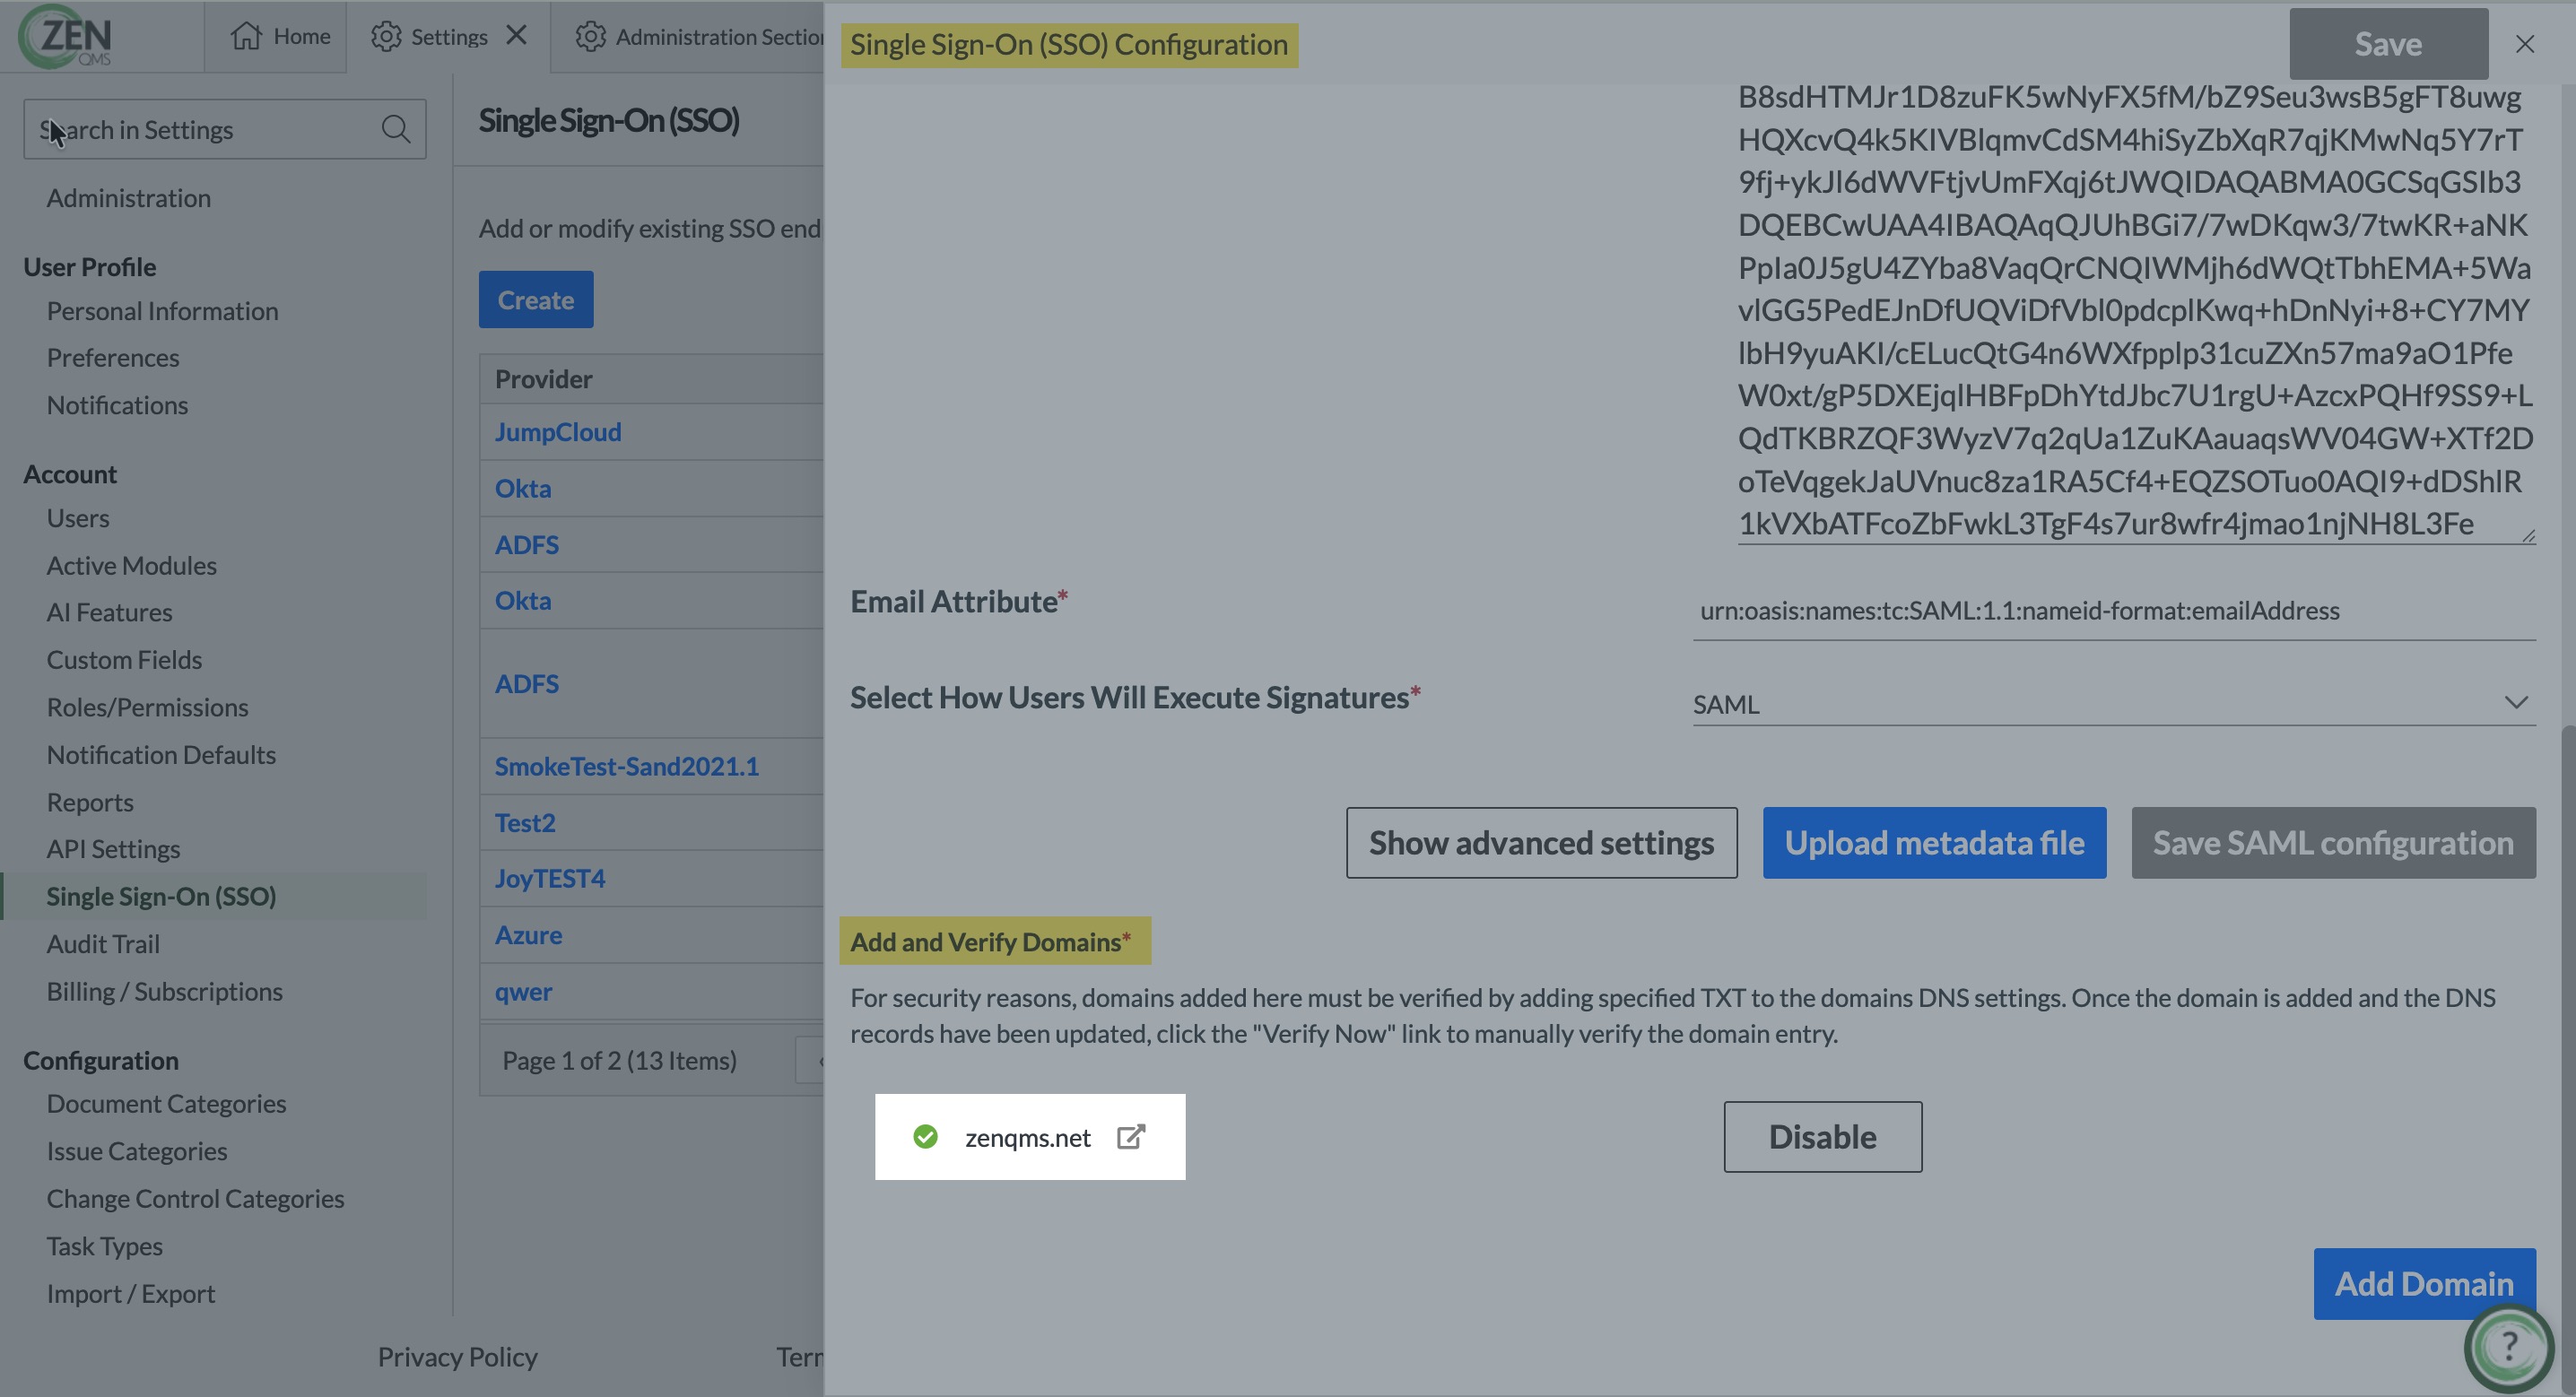This screenshot has width=2576, height=1397.
Task: Open Document Categories configuration
Action: click(166, 1104)
